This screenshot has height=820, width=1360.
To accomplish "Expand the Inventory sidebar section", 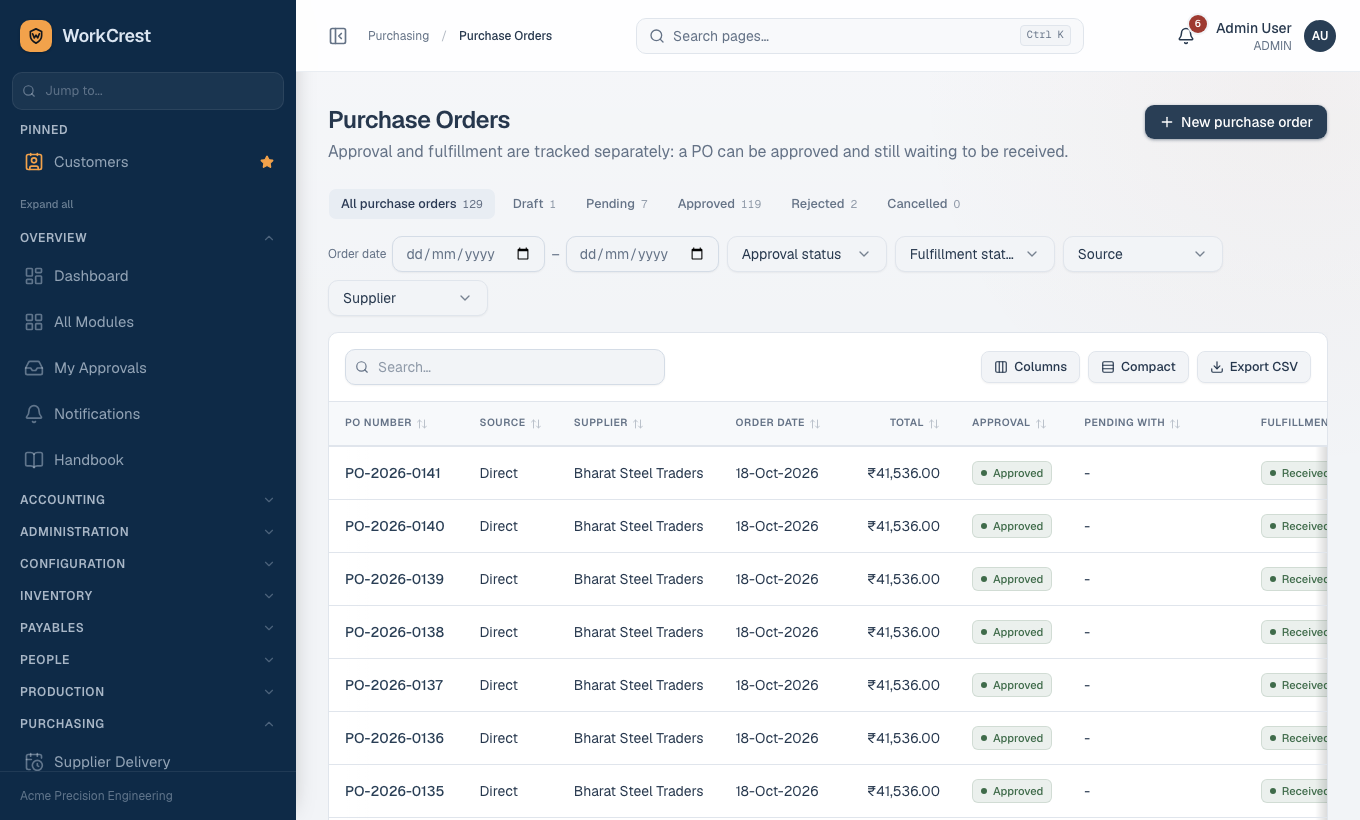I will pyautogui.click(x=148, y=596).
